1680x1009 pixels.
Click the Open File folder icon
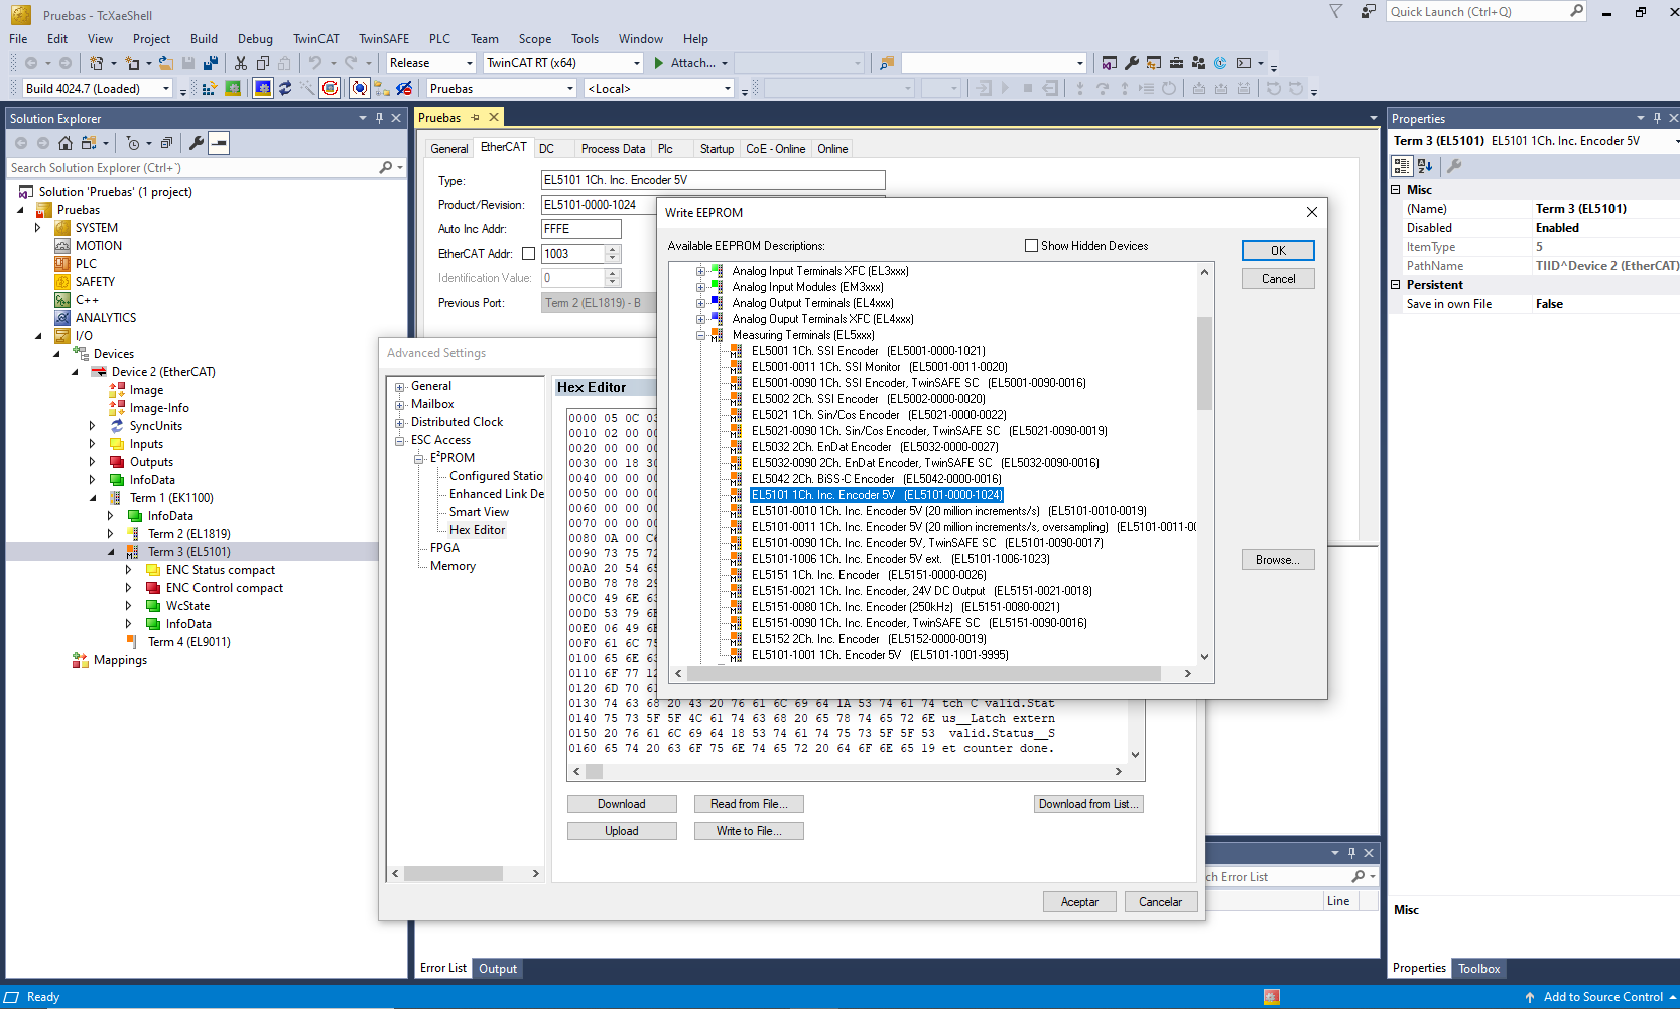click(166, 63)
